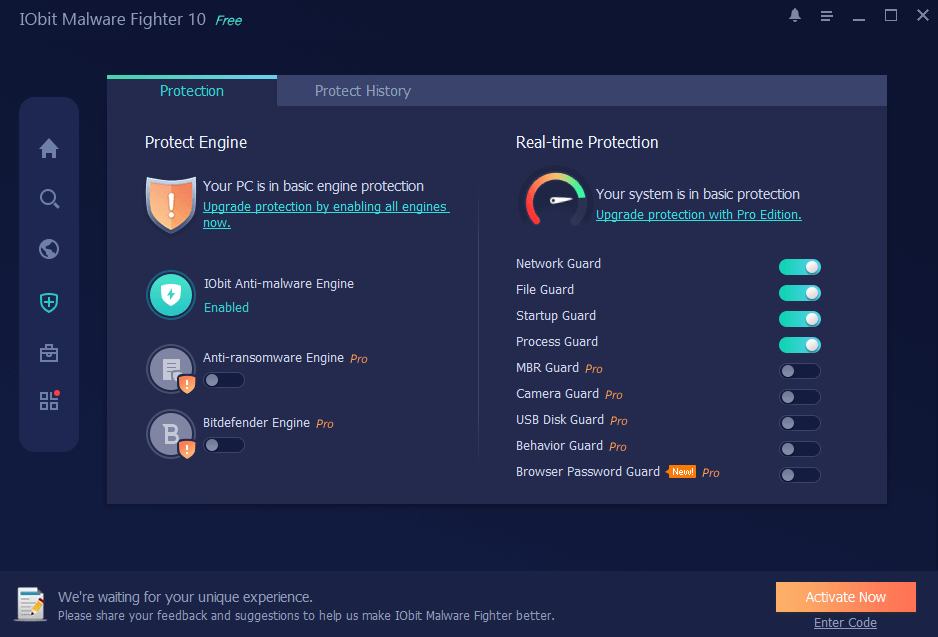Open the hamburger main menu
Screen dimensions: 938x637
click(x=826, y=15)
